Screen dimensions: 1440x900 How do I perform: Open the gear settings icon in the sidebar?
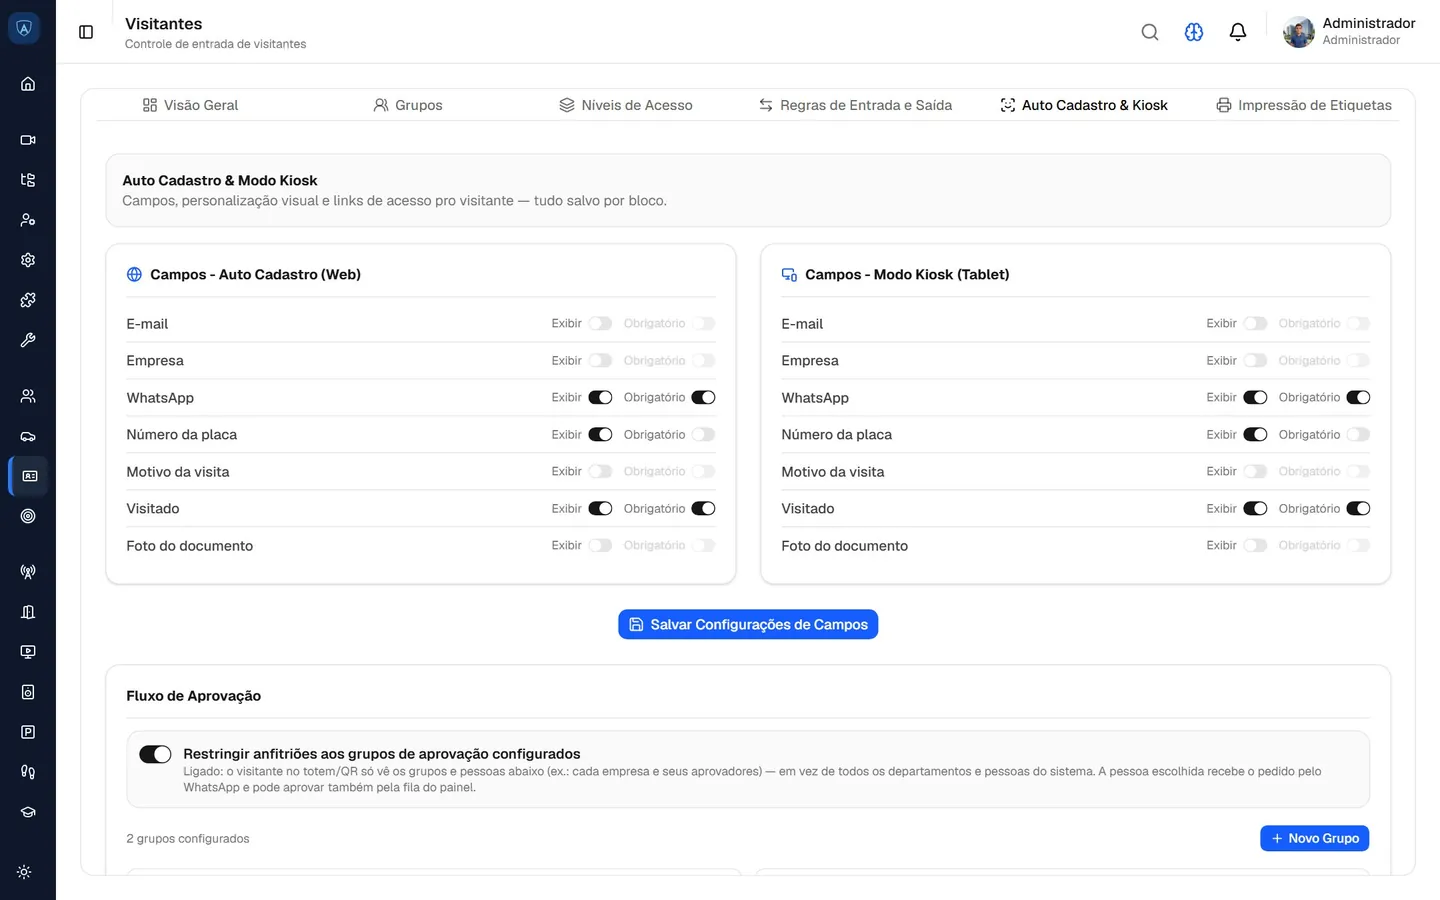click(x=28, y=260)
